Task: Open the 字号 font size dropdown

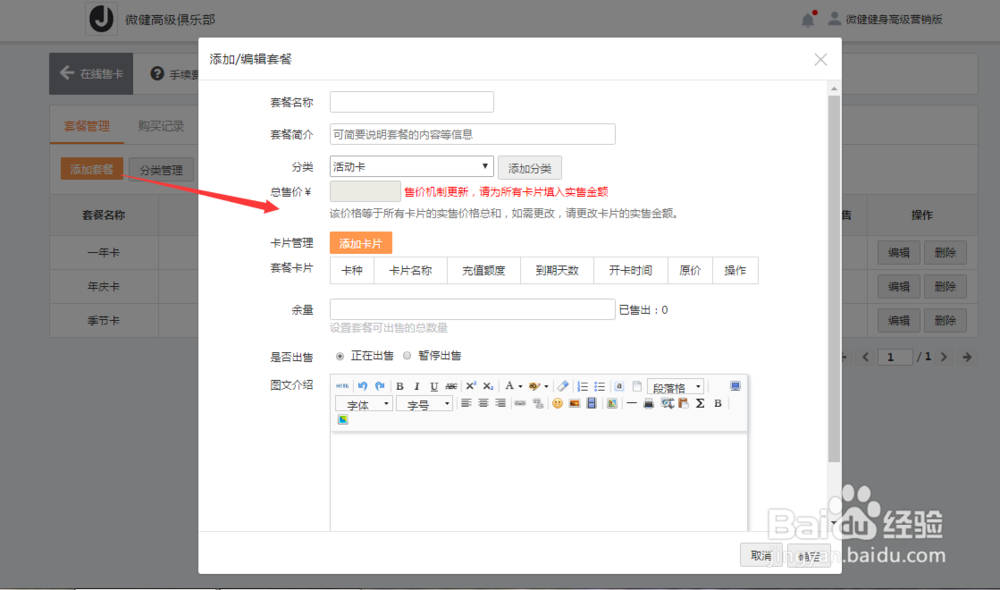Action: pyautogui.click(x=424, y=404)
